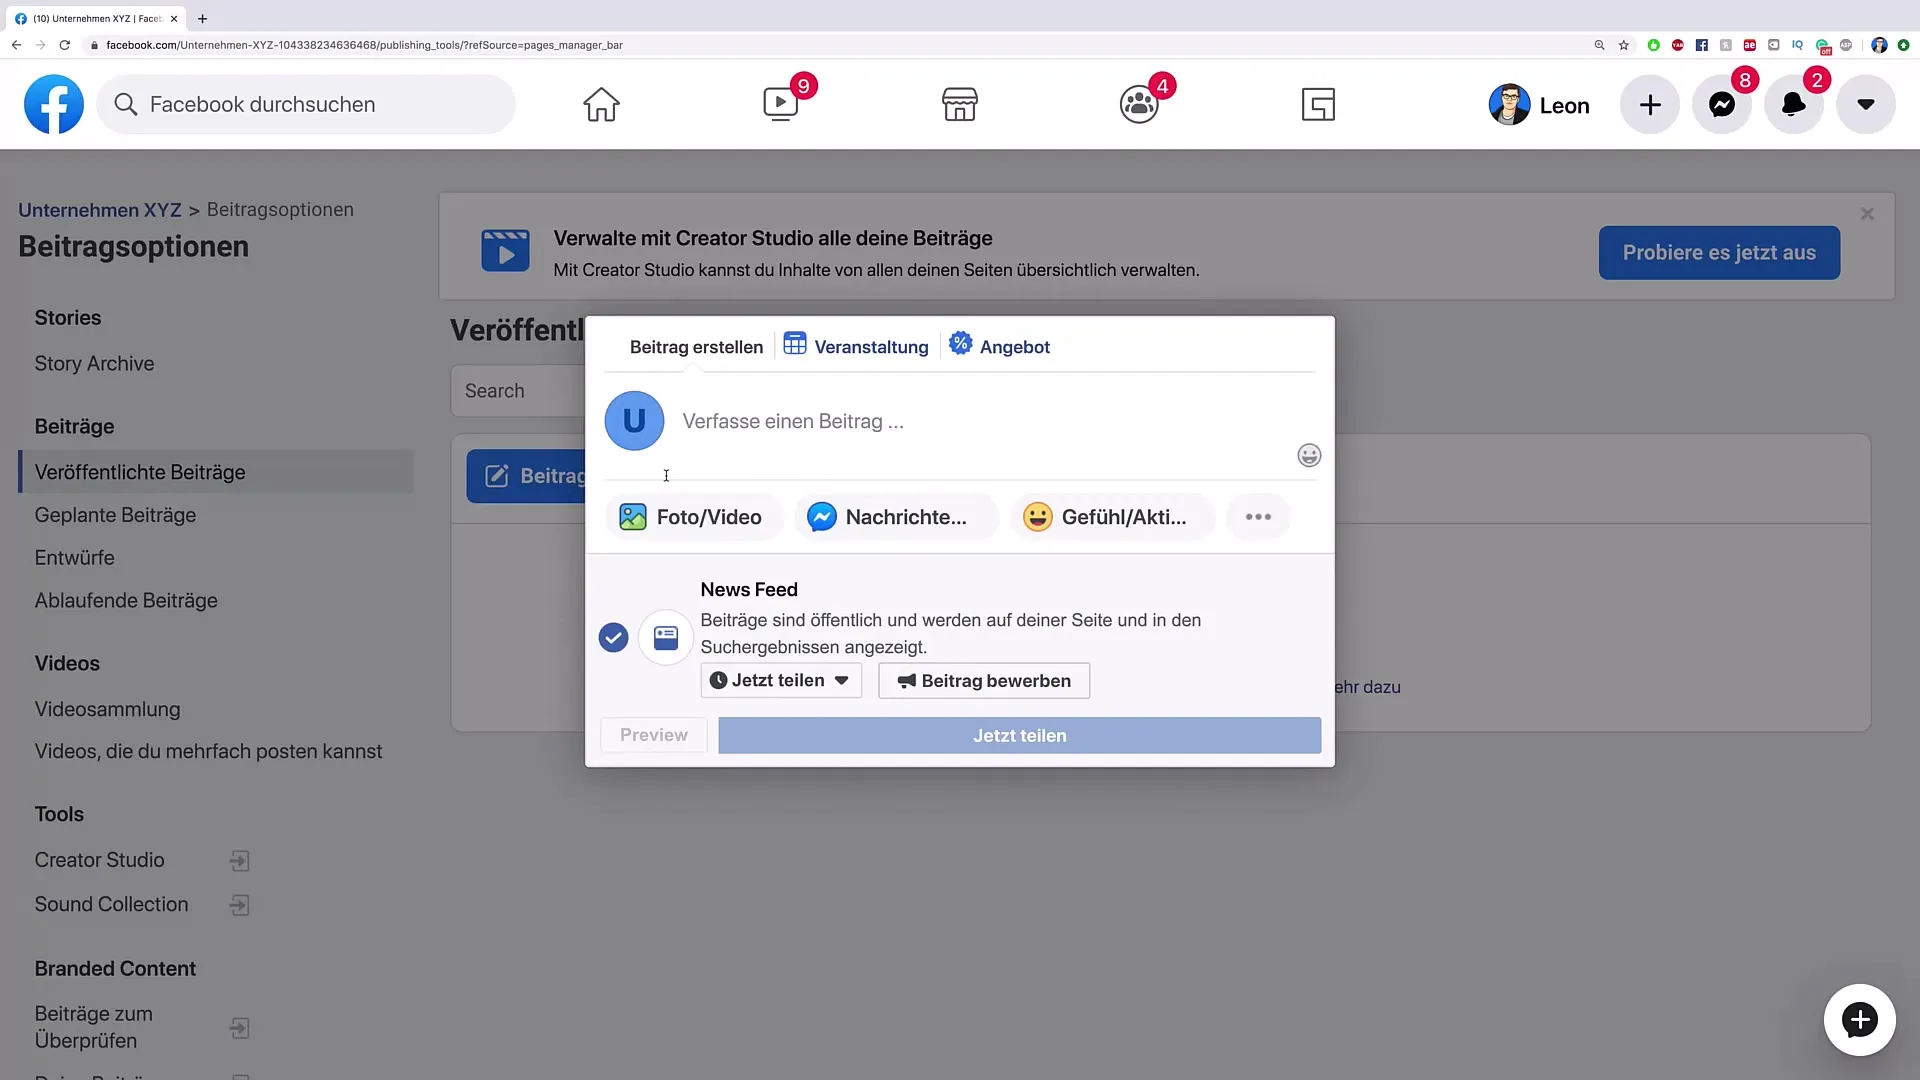Open Story Archive in sidebar
This screenshot has width=1920, height=1080.
pos(94,364)
